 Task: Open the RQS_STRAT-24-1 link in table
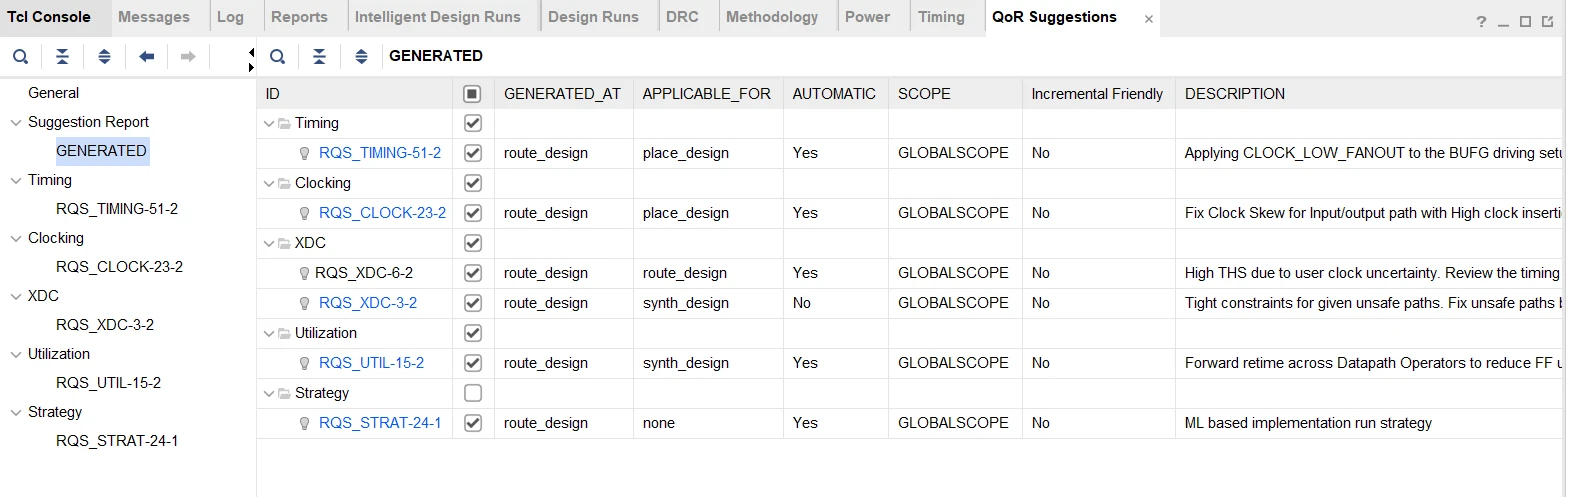pos(380,423)
